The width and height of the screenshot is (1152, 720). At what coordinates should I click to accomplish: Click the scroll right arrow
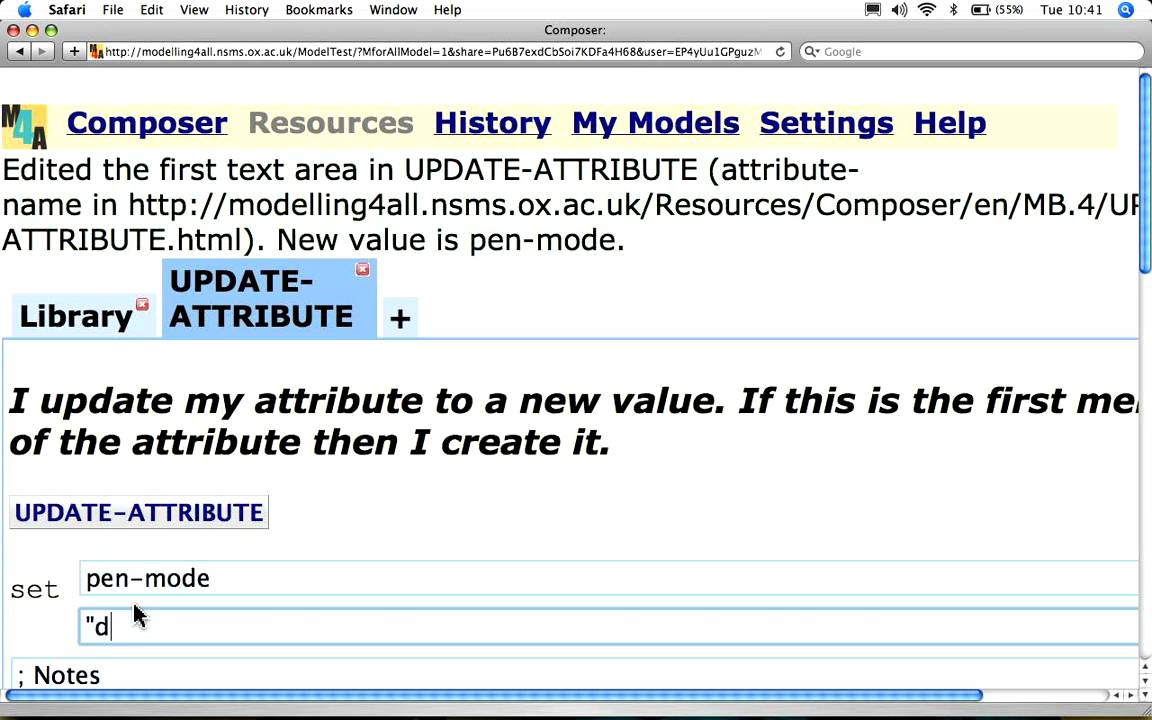[x=1131, y=695]
